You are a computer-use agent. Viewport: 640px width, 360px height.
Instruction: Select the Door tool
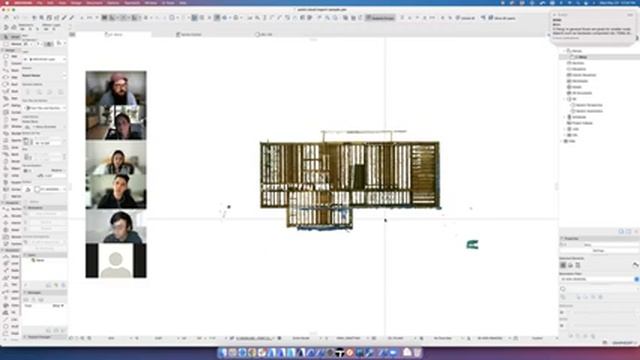click(x=11, y=119)
